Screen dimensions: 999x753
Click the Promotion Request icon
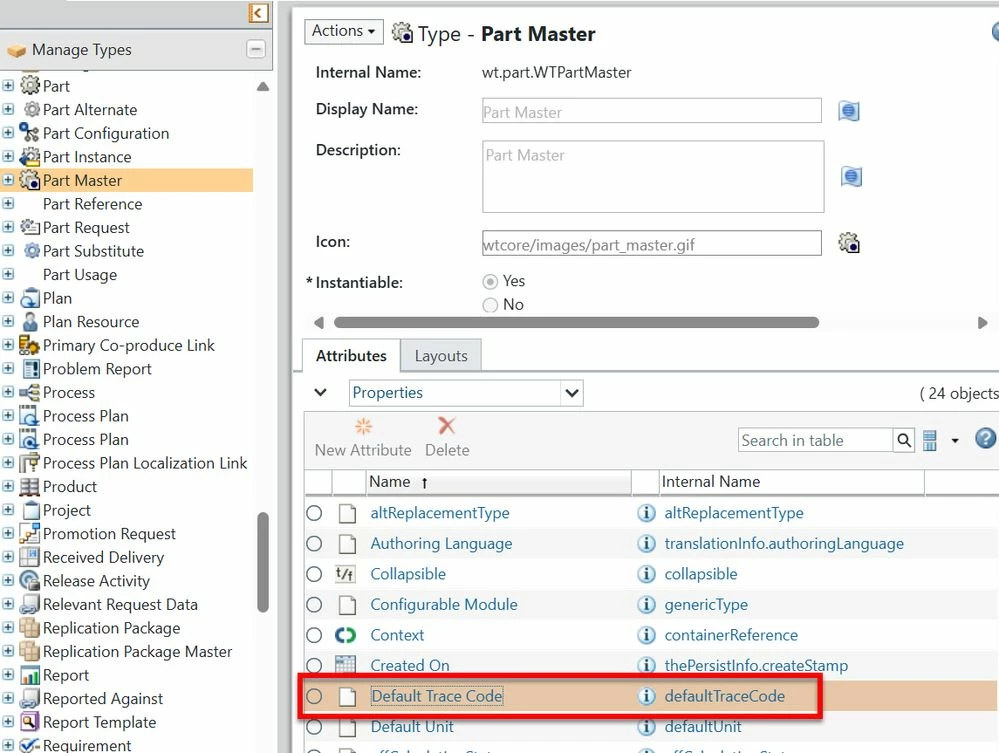pyautogui.click(x=29, y=533)
